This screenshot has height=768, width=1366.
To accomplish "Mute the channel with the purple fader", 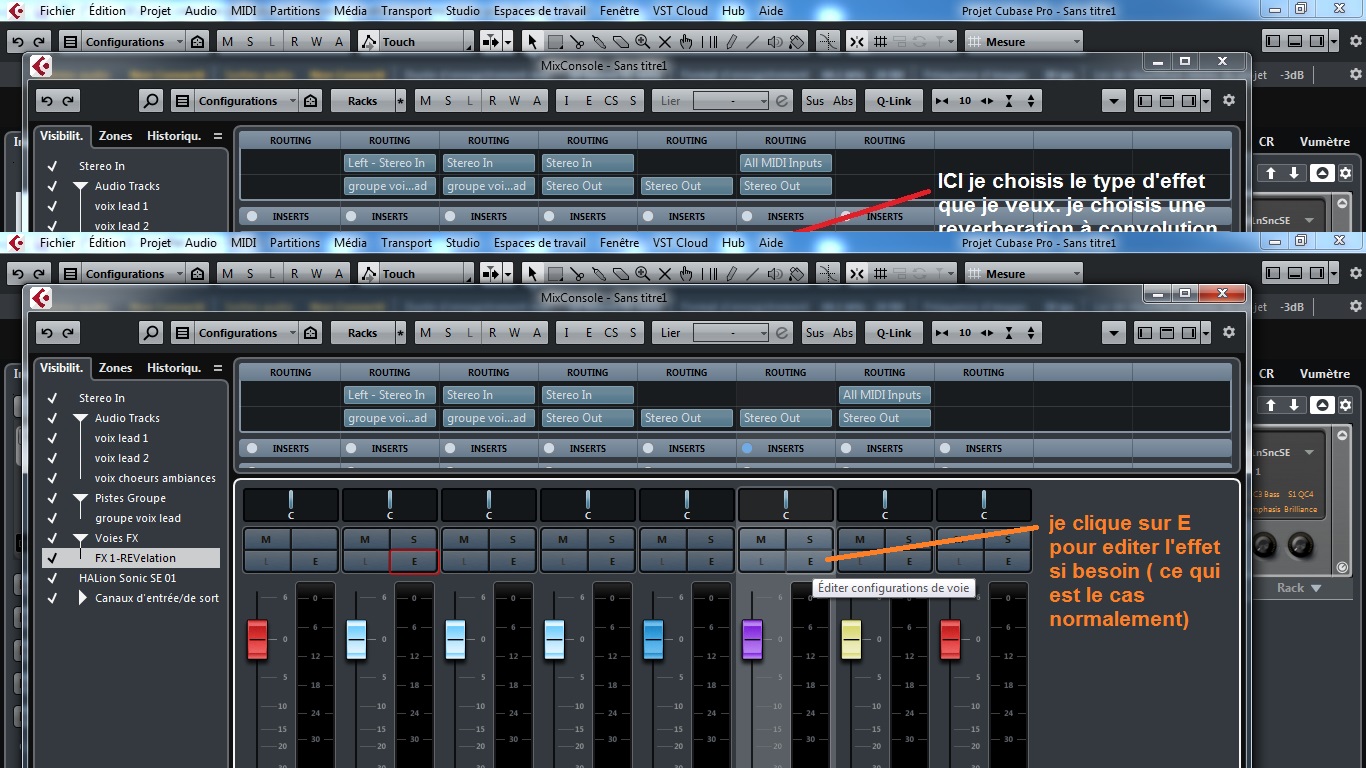I will (761, 540).
